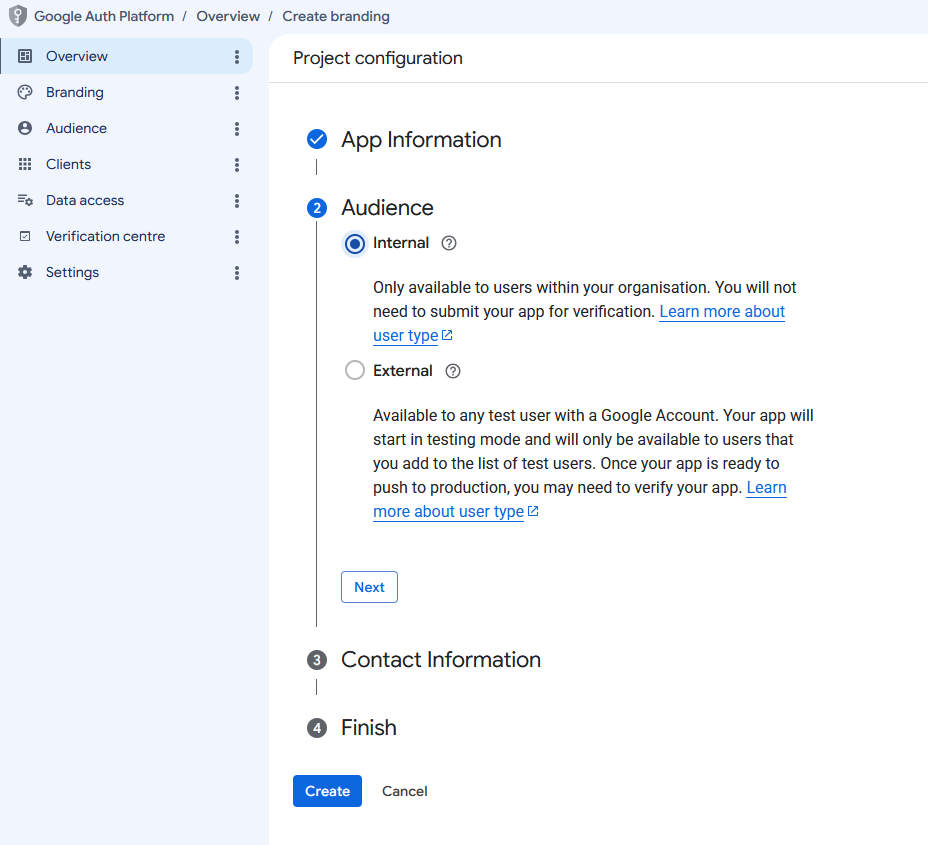This screenshot has height=845, width=928.
Task: Select the Internal audience radio button
Action: coord(355,244)
